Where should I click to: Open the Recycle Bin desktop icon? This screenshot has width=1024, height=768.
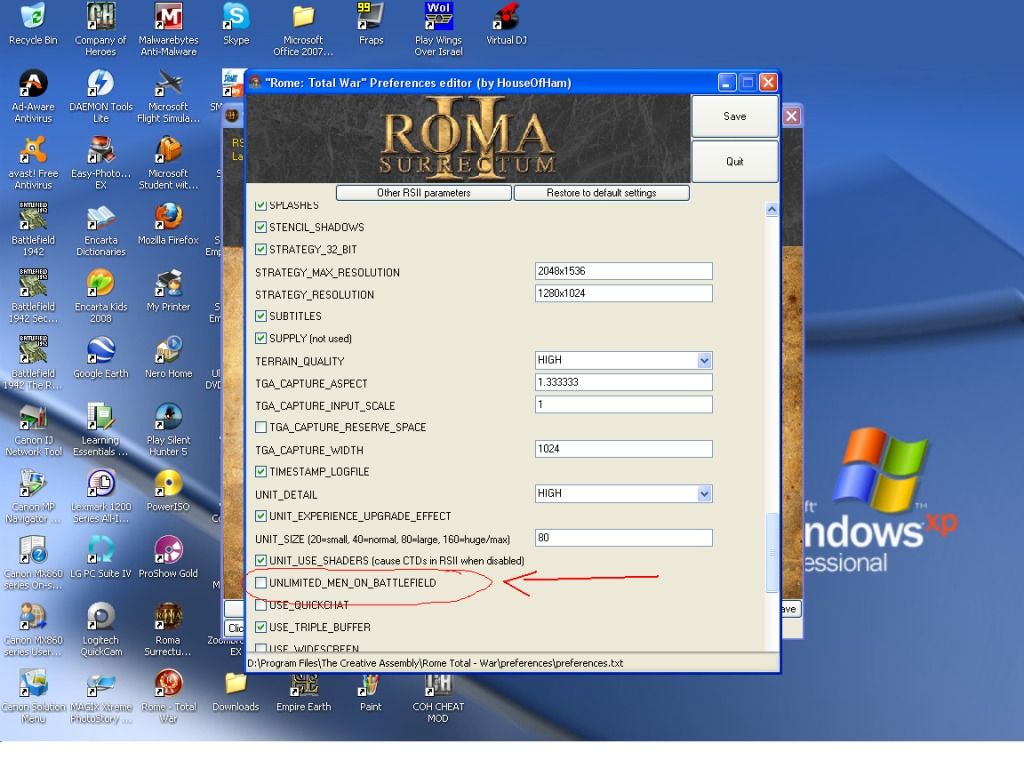click(x=33, y=18)
